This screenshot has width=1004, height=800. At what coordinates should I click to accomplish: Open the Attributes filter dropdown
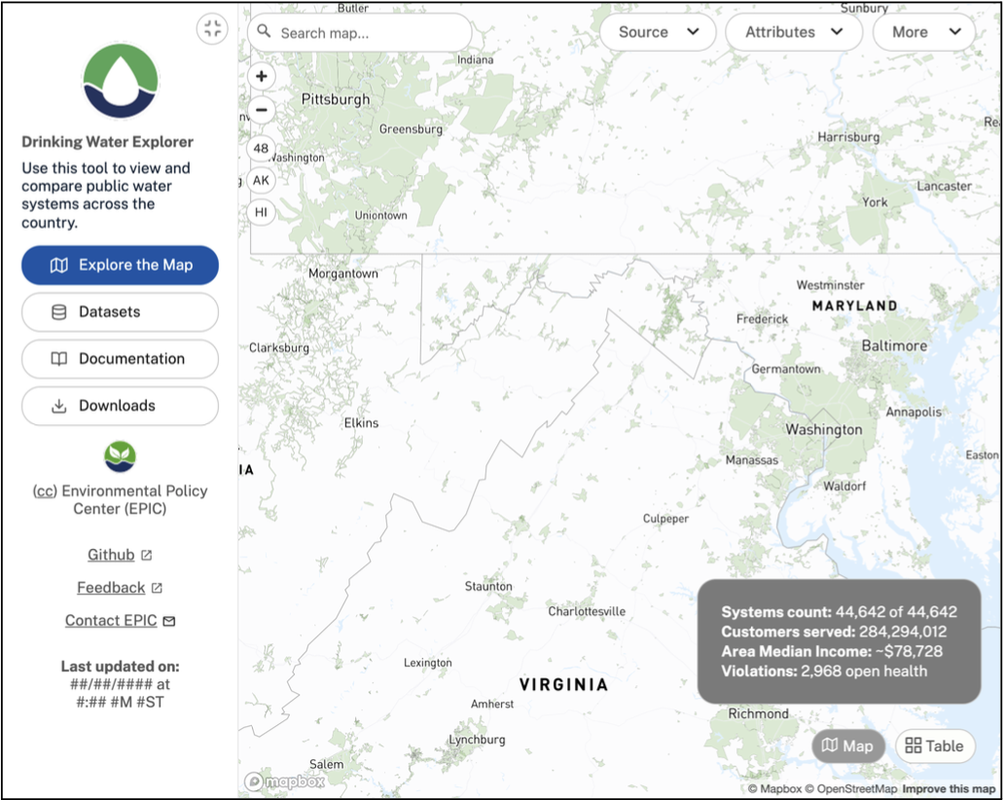[x=794, y=32]
